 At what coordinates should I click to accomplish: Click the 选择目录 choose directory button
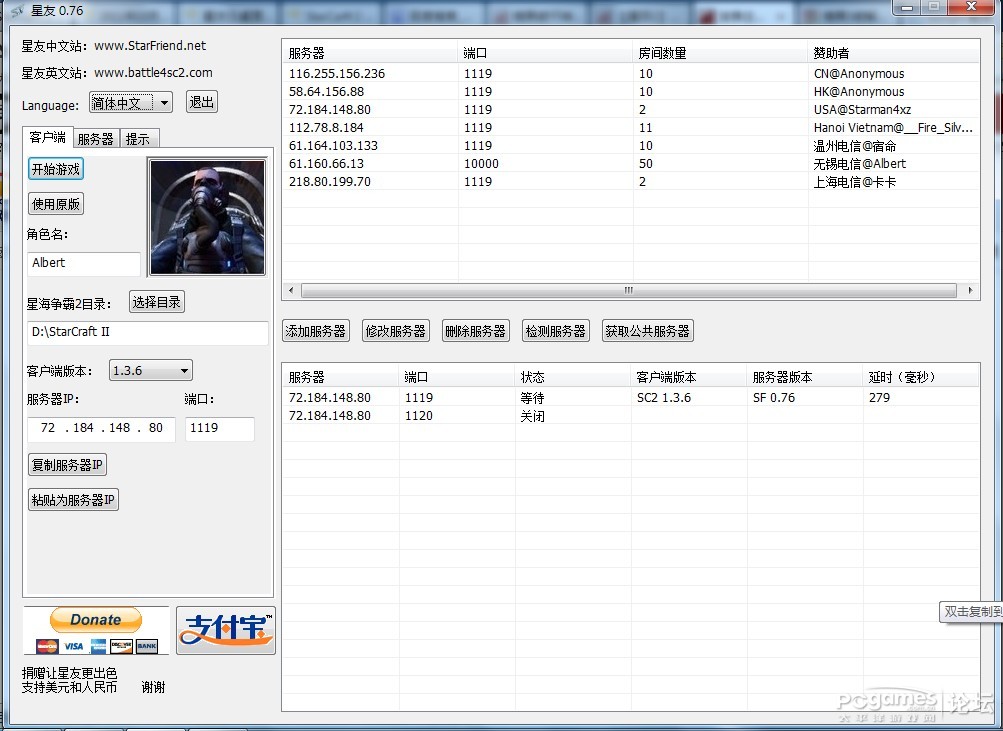tap(157, 302)
